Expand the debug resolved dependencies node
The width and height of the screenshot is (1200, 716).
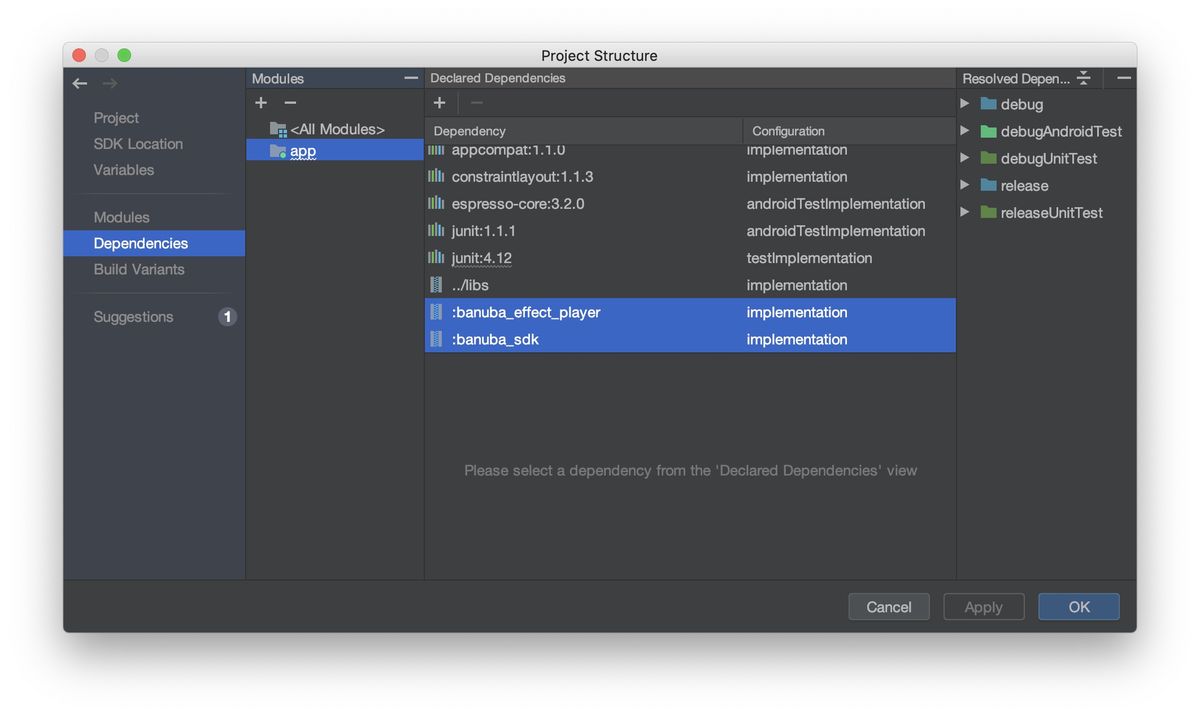point(965,104)
